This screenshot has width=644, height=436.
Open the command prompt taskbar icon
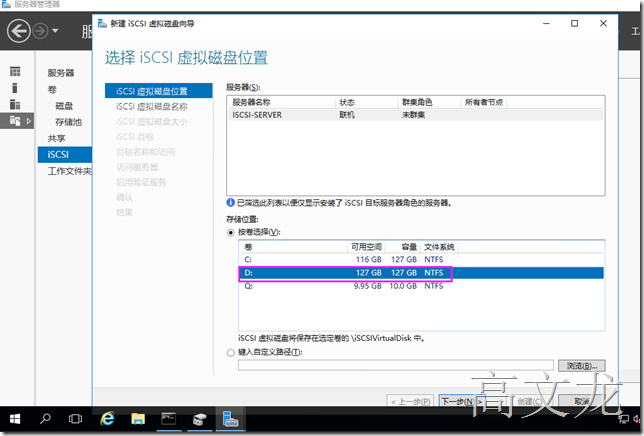168,419
